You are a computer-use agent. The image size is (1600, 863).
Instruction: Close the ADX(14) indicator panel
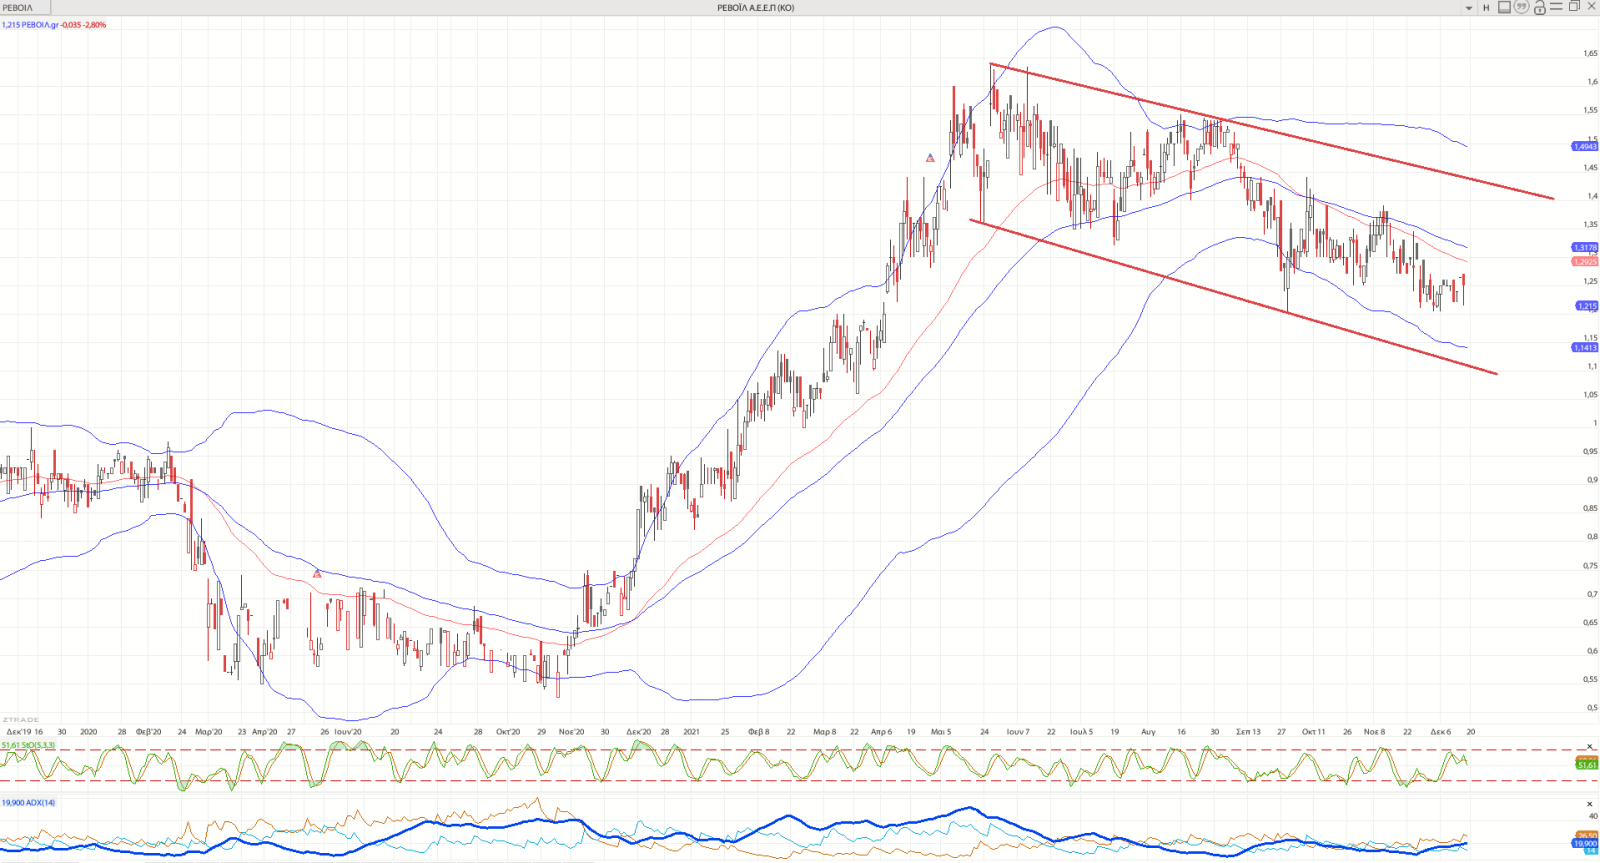click(1590, 804)
